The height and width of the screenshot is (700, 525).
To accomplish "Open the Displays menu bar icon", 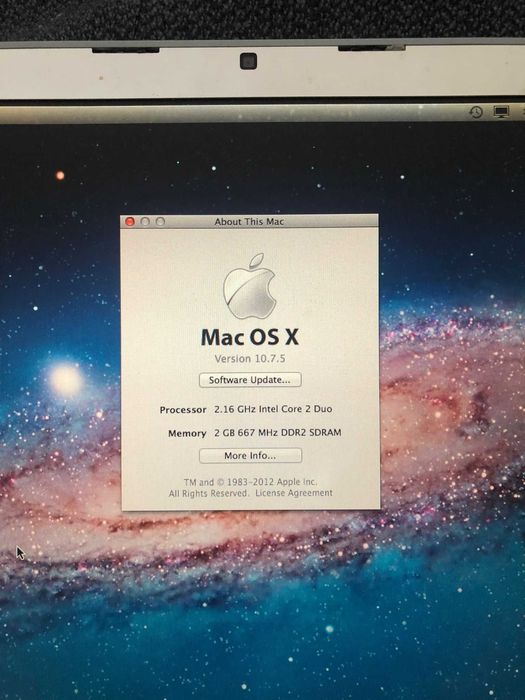I will pyautogui.click(x=501, y=112).
